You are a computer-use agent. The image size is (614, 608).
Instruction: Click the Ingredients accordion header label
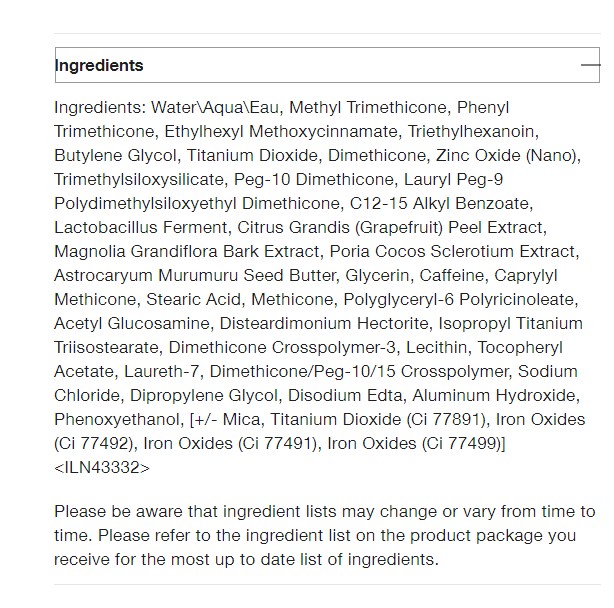click(x=99, y=65)
